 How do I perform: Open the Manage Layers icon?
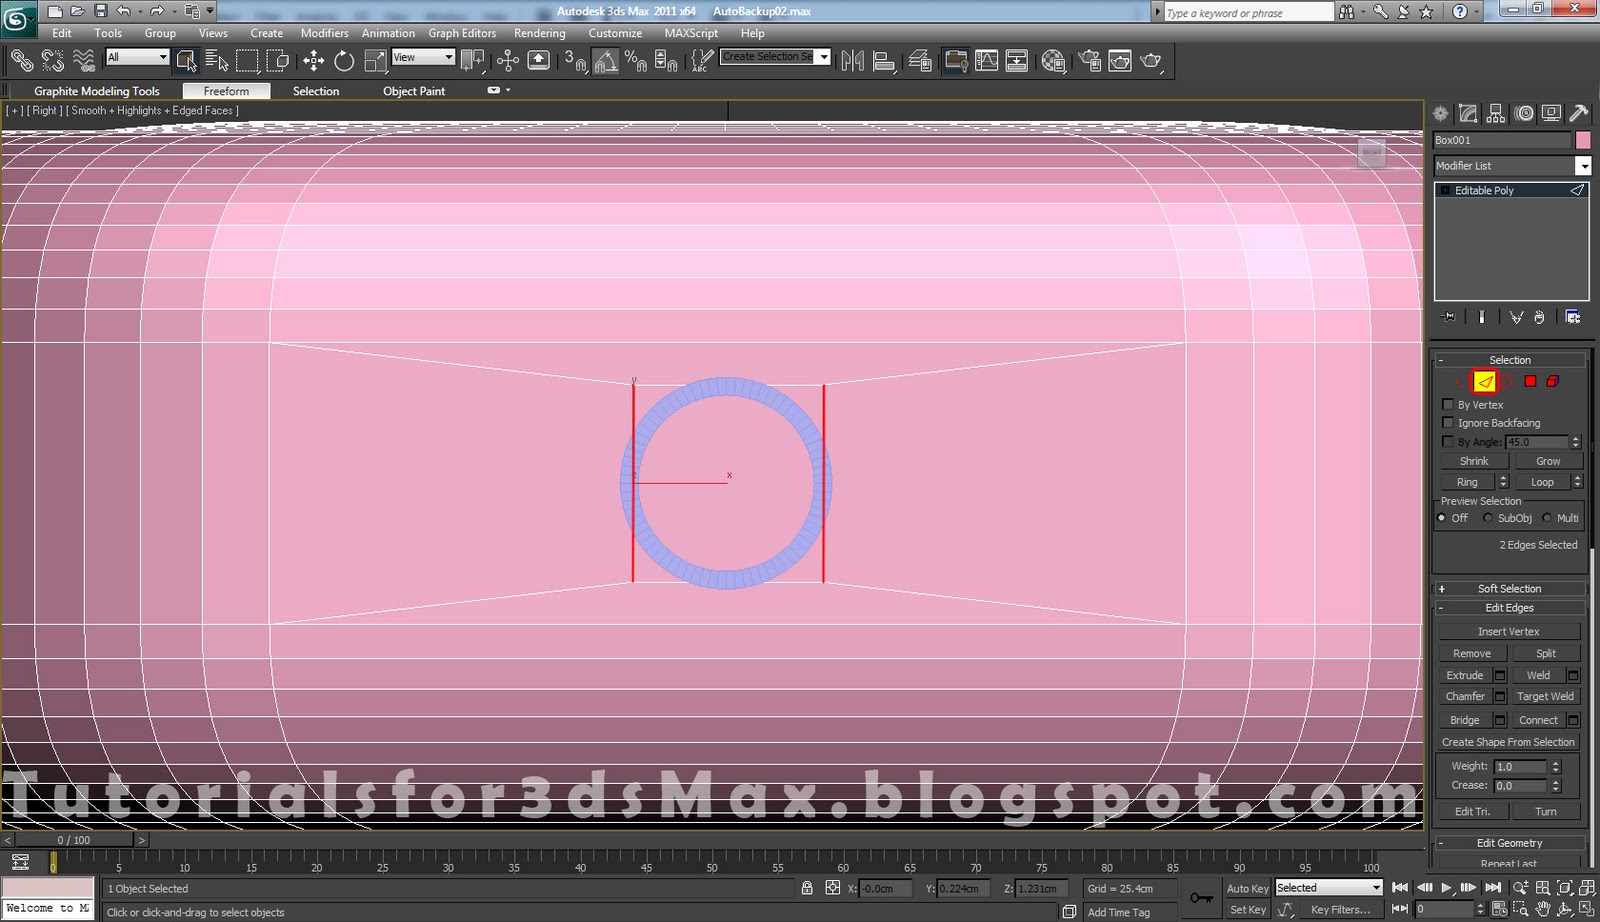point(920,60)
